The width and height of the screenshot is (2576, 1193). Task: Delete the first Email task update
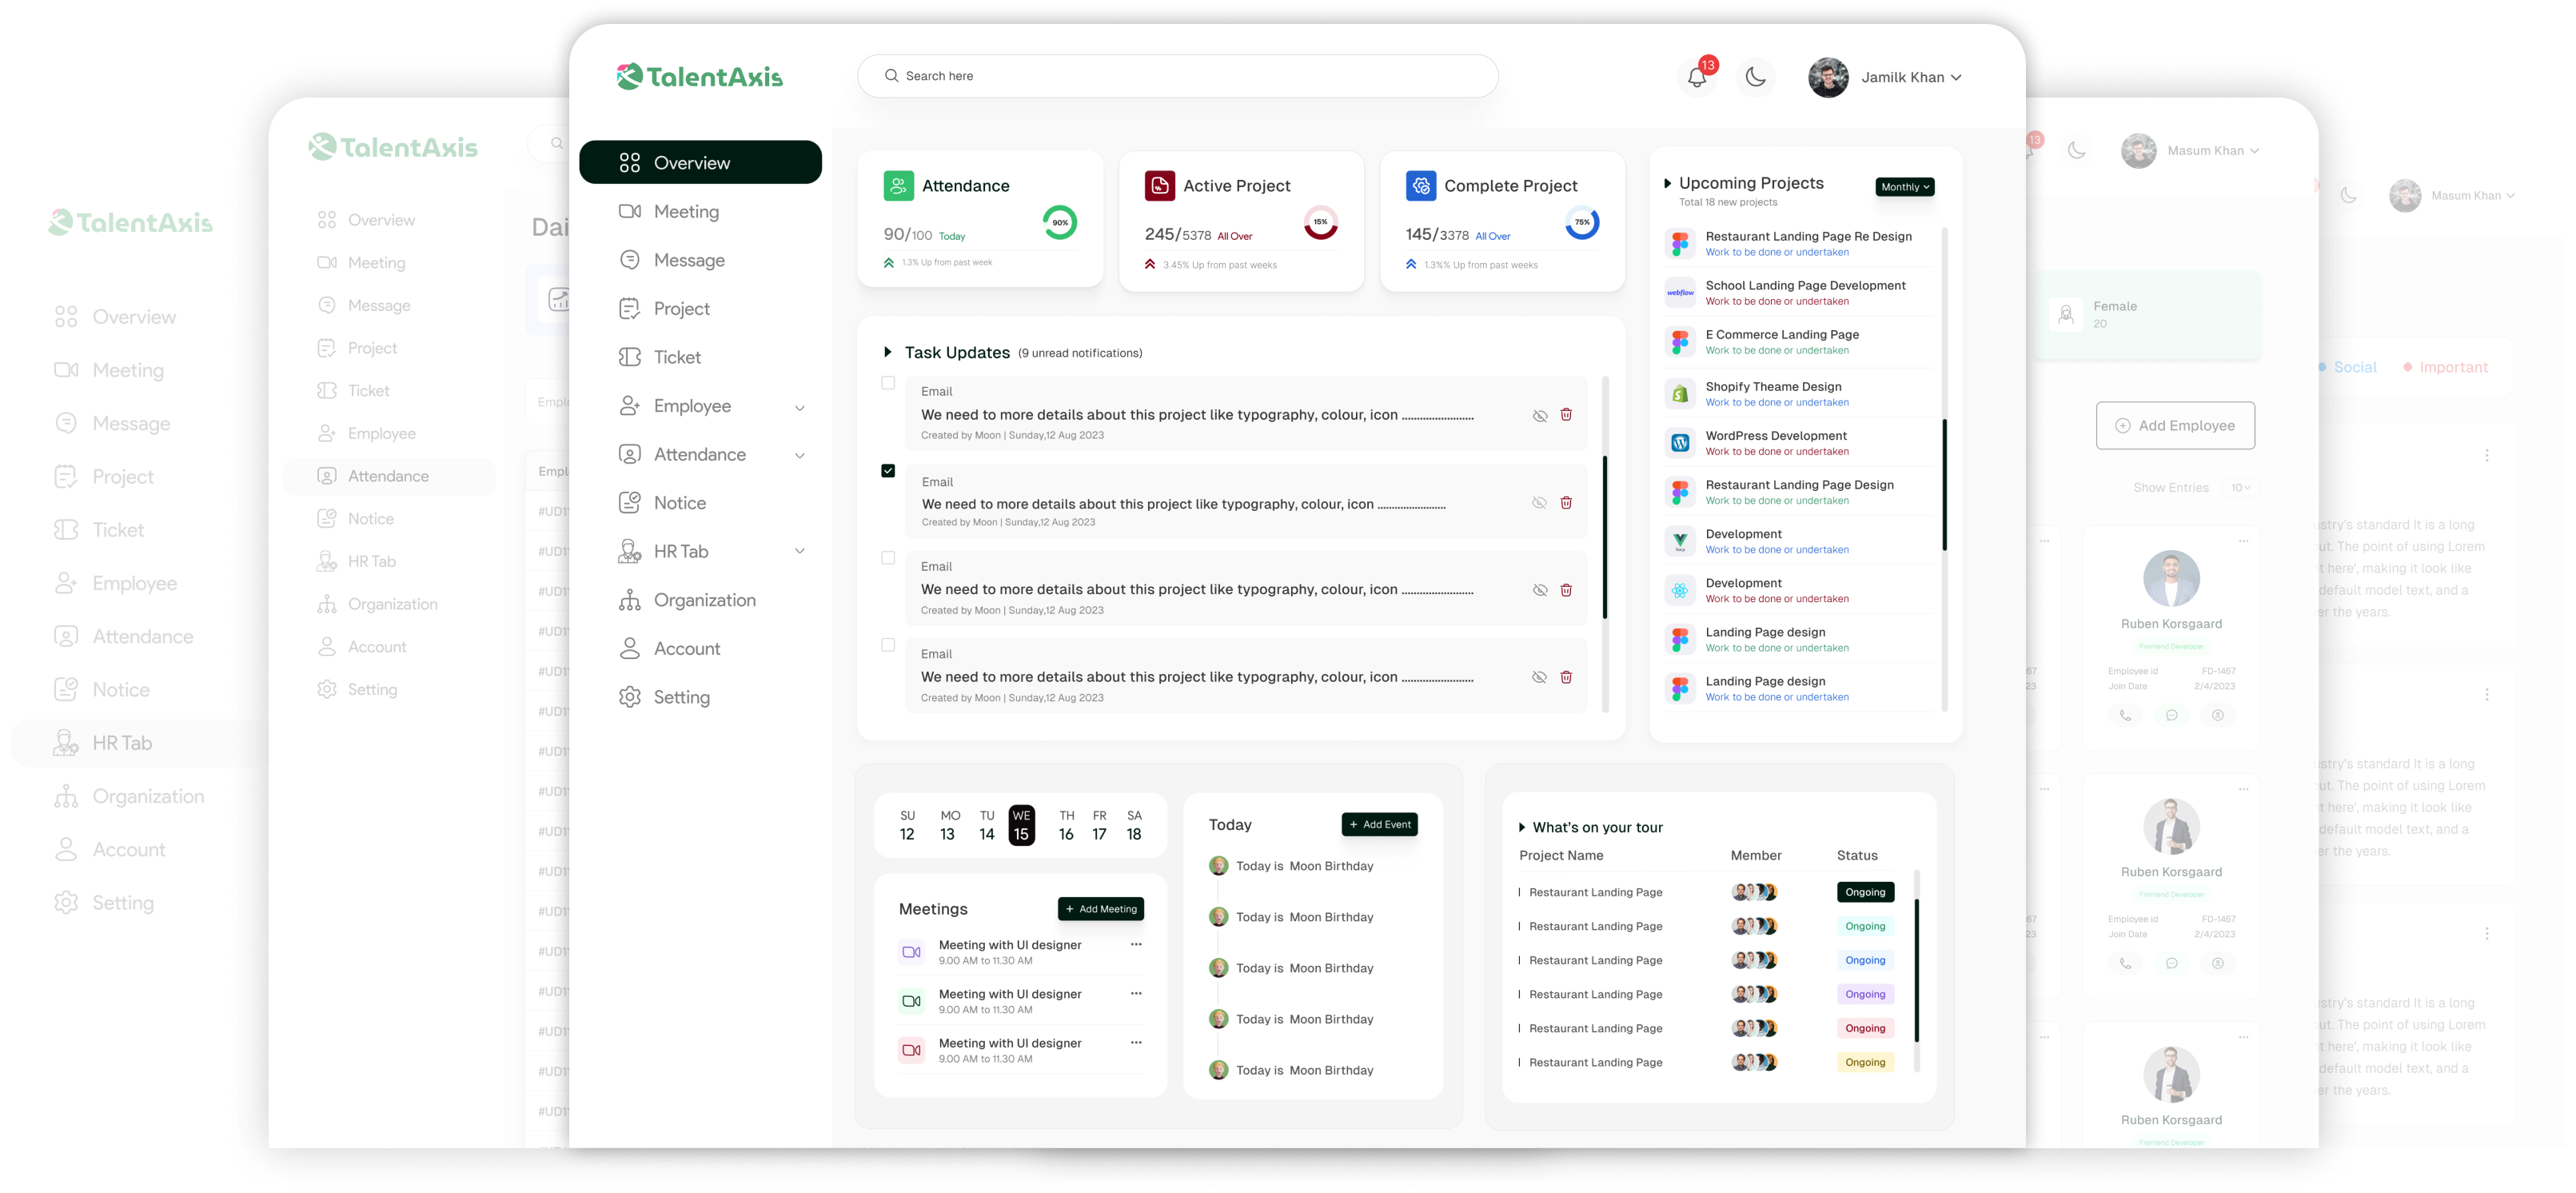pyautogui.click(x=1566, y=415)
